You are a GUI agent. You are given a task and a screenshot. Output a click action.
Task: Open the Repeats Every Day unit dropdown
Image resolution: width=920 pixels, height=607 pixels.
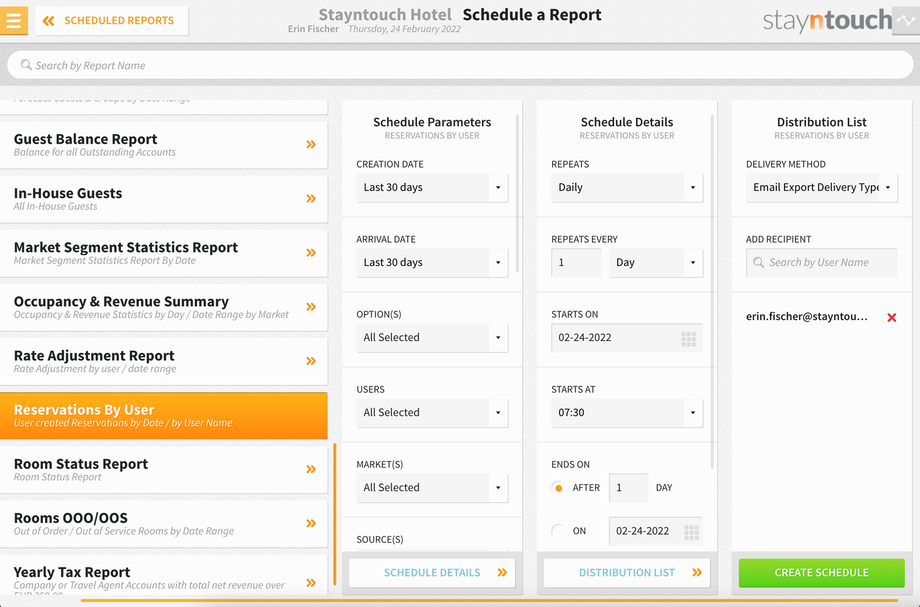click(656, 263)
